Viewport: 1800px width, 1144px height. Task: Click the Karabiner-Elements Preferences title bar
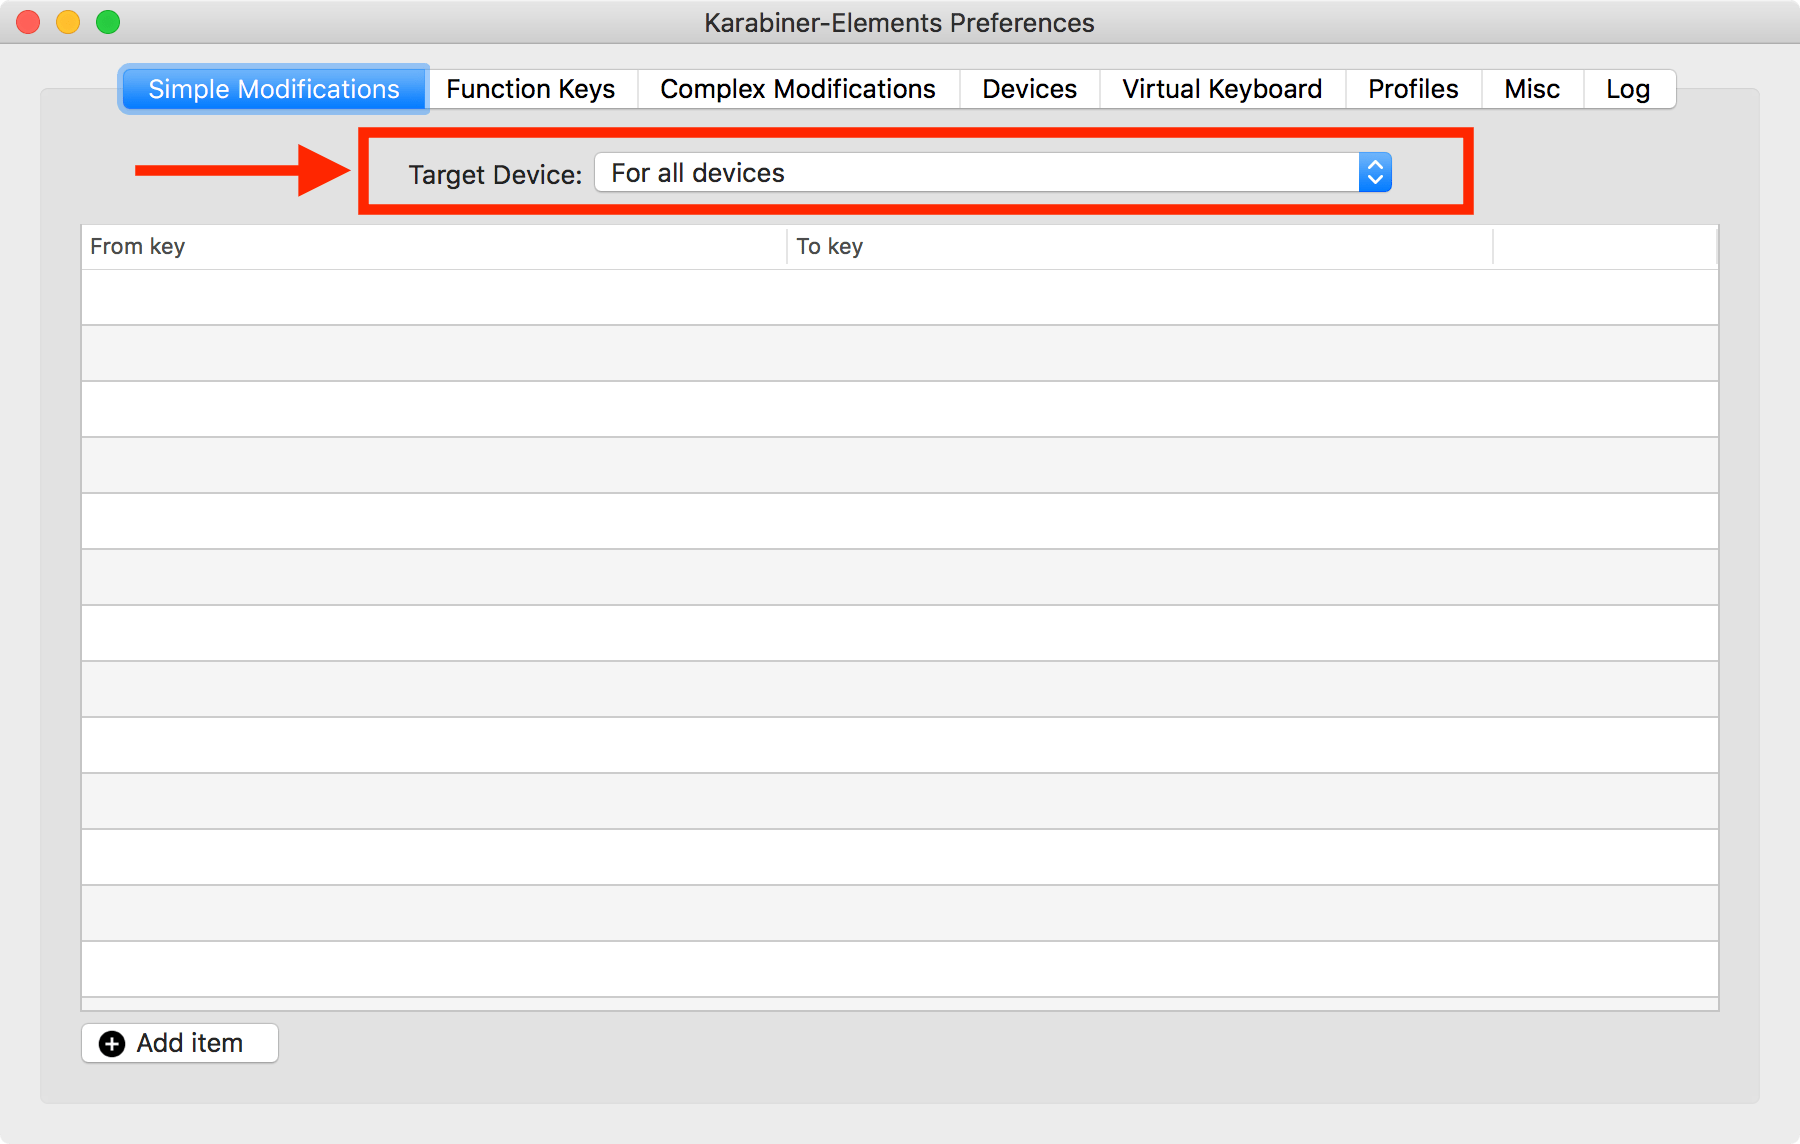(x=899, y=22)
